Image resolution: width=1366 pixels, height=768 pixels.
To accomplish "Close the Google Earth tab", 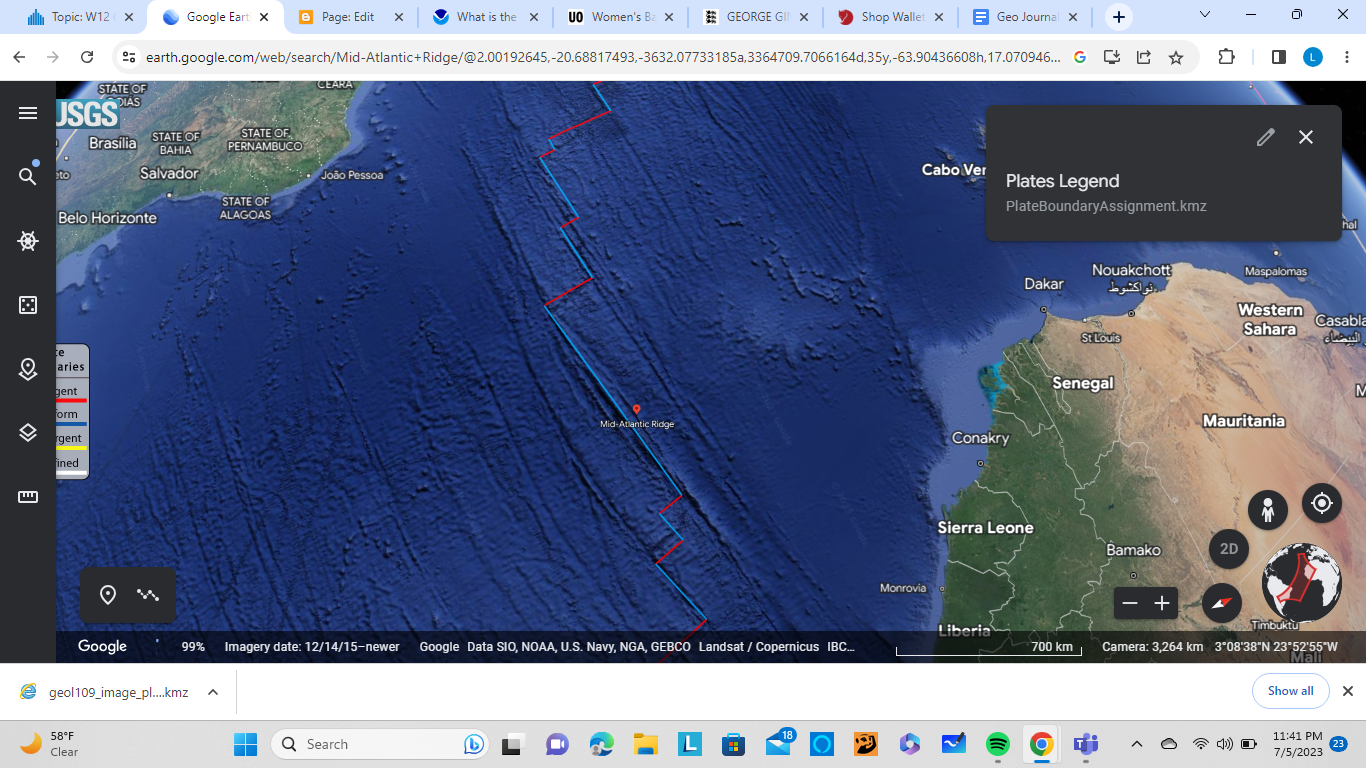I will click(263, 17).
